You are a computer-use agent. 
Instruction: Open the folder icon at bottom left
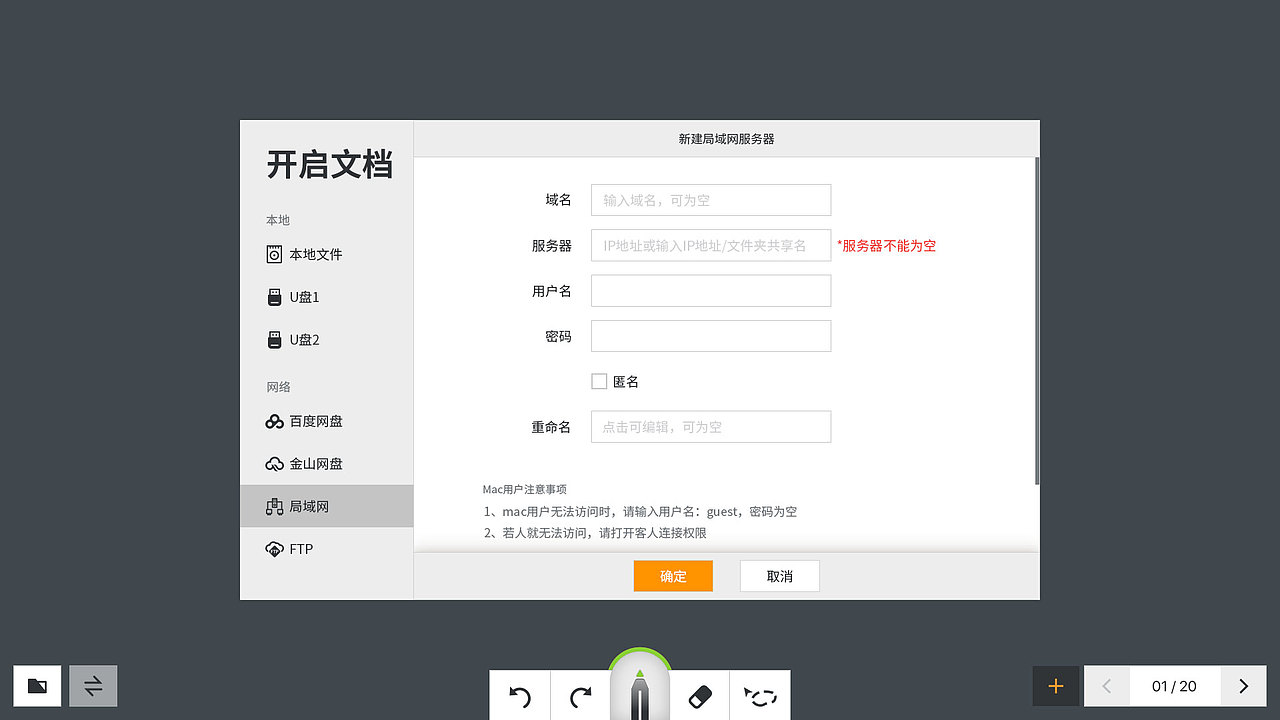(36, 686)
